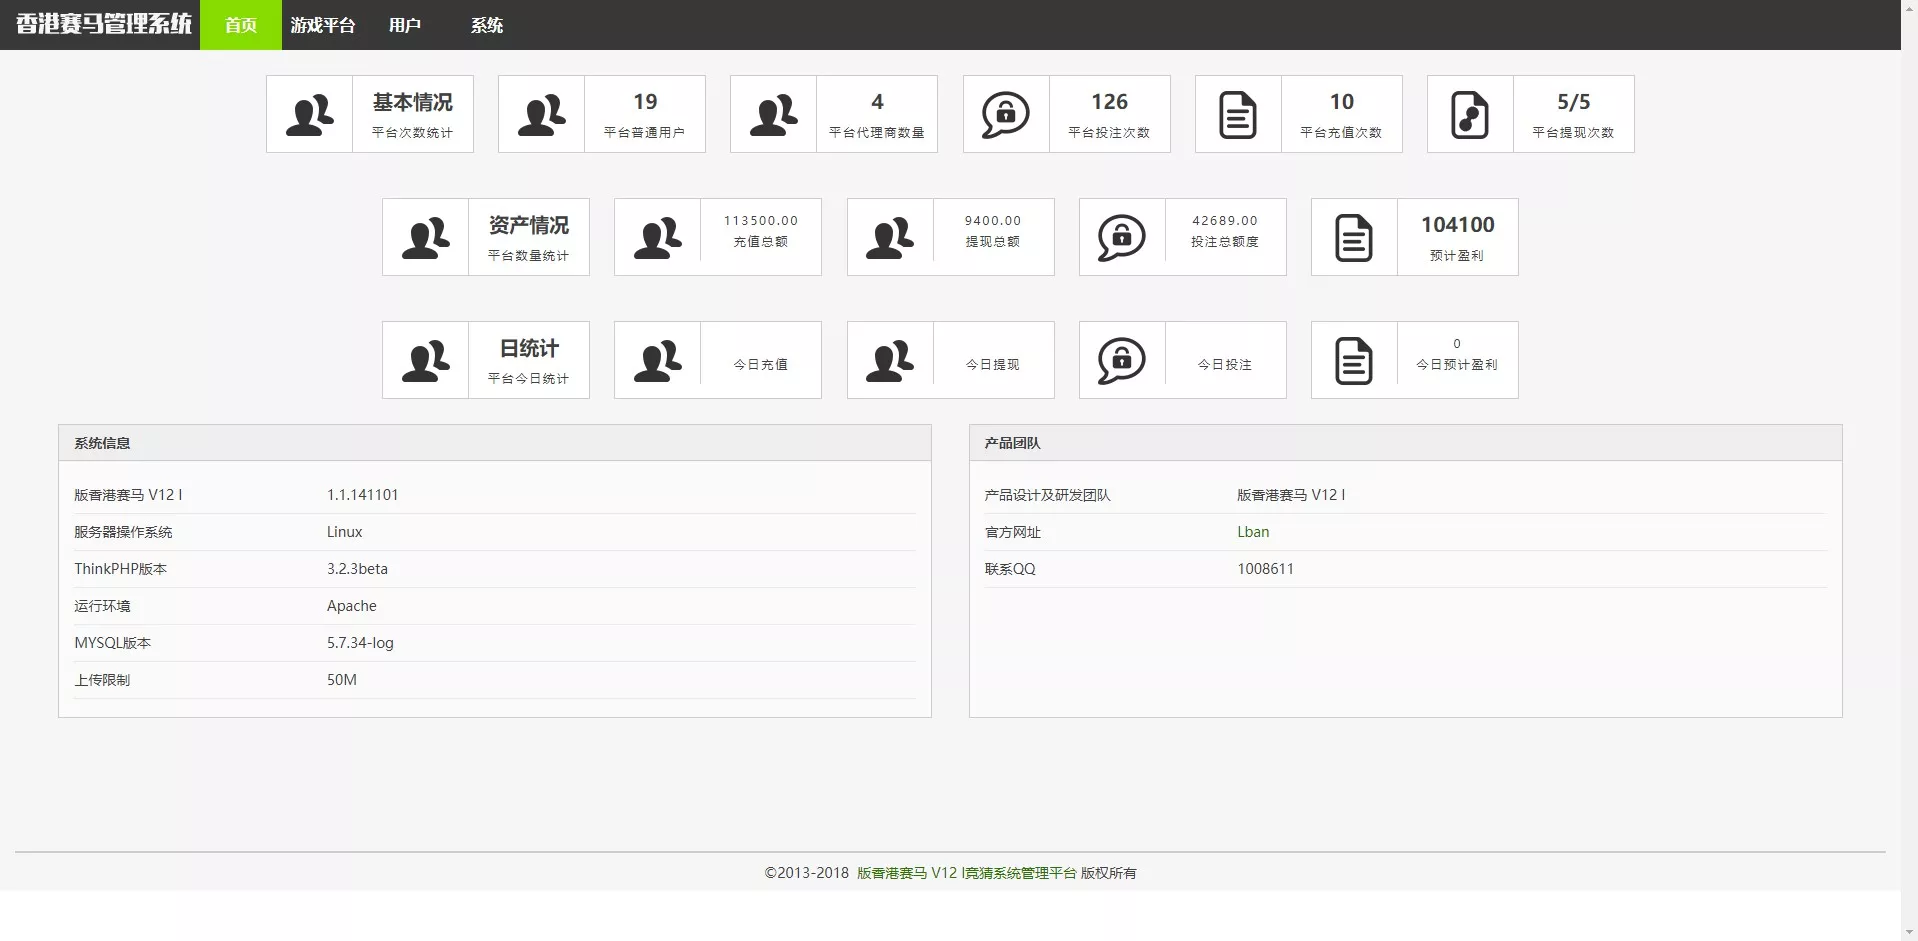Select the 预计盈利 document icon
1918x941 pixels.
[x=1355, y=237]
